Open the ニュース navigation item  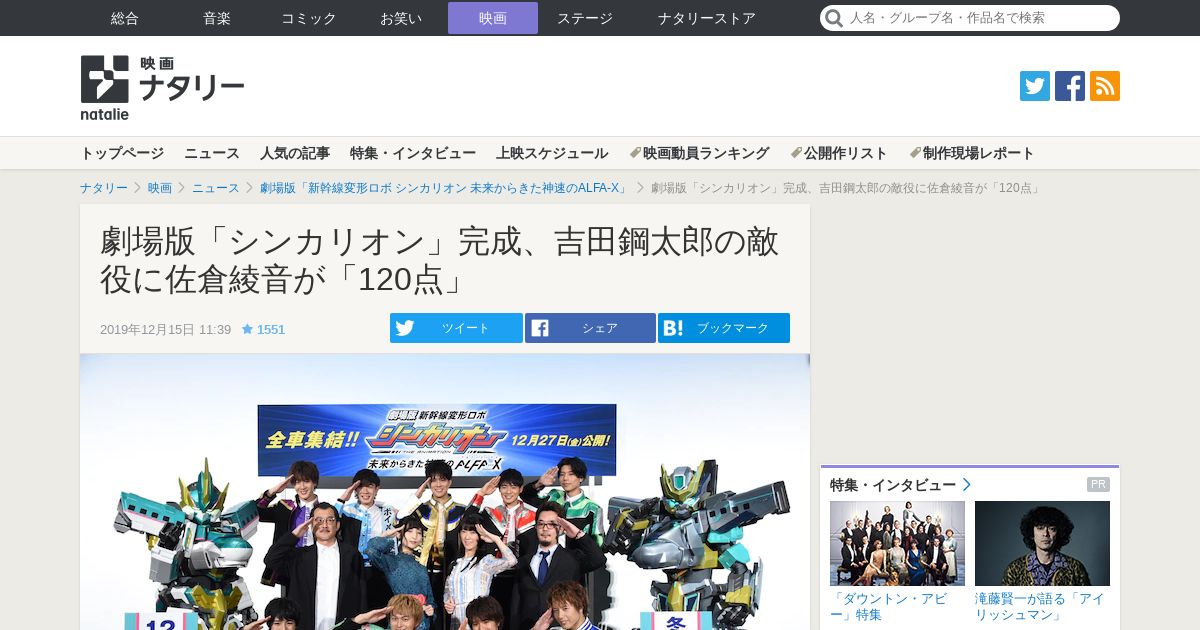(x=212, y=153)
